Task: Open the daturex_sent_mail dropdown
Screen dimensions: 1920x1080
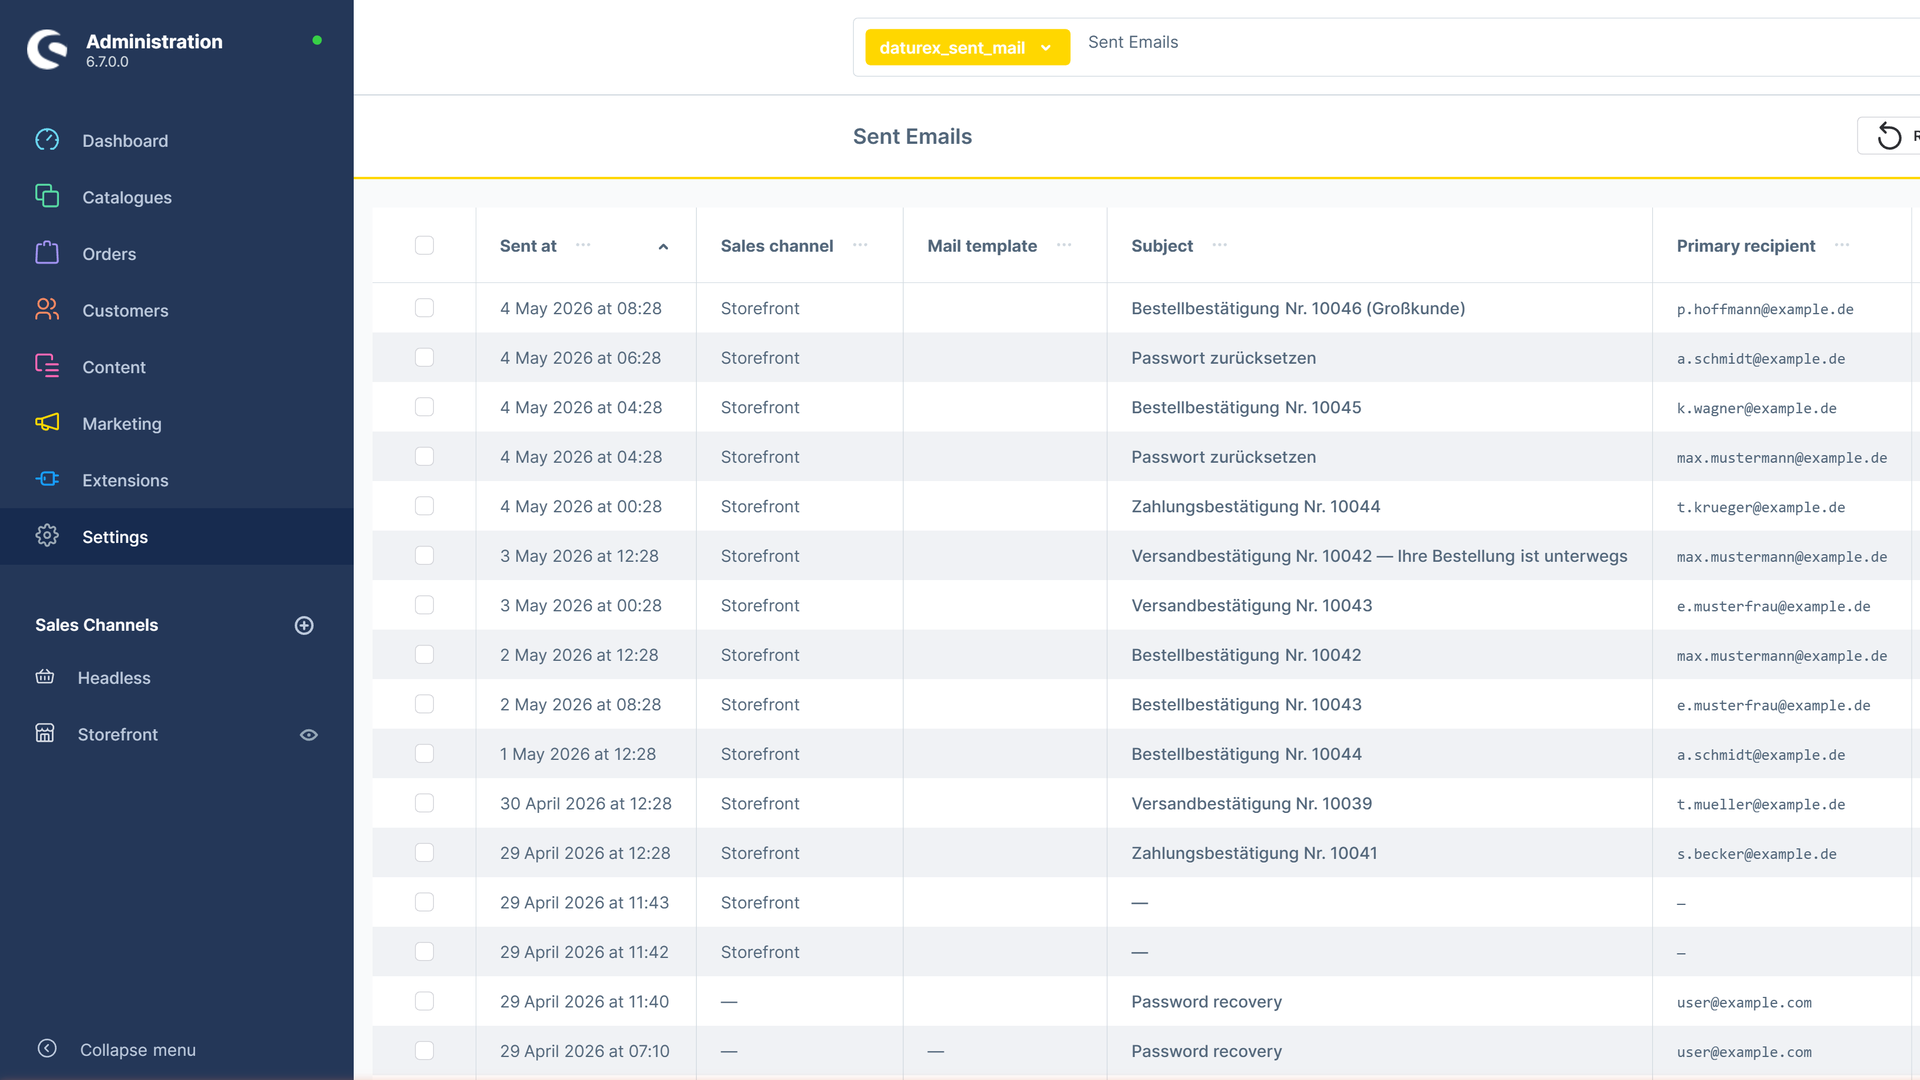Action: 967,47
